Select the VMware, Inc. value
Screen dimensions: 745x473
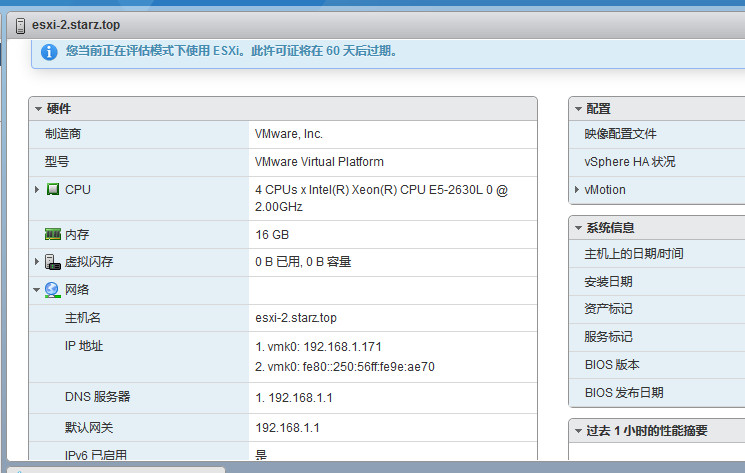click(x=289, y=134)
